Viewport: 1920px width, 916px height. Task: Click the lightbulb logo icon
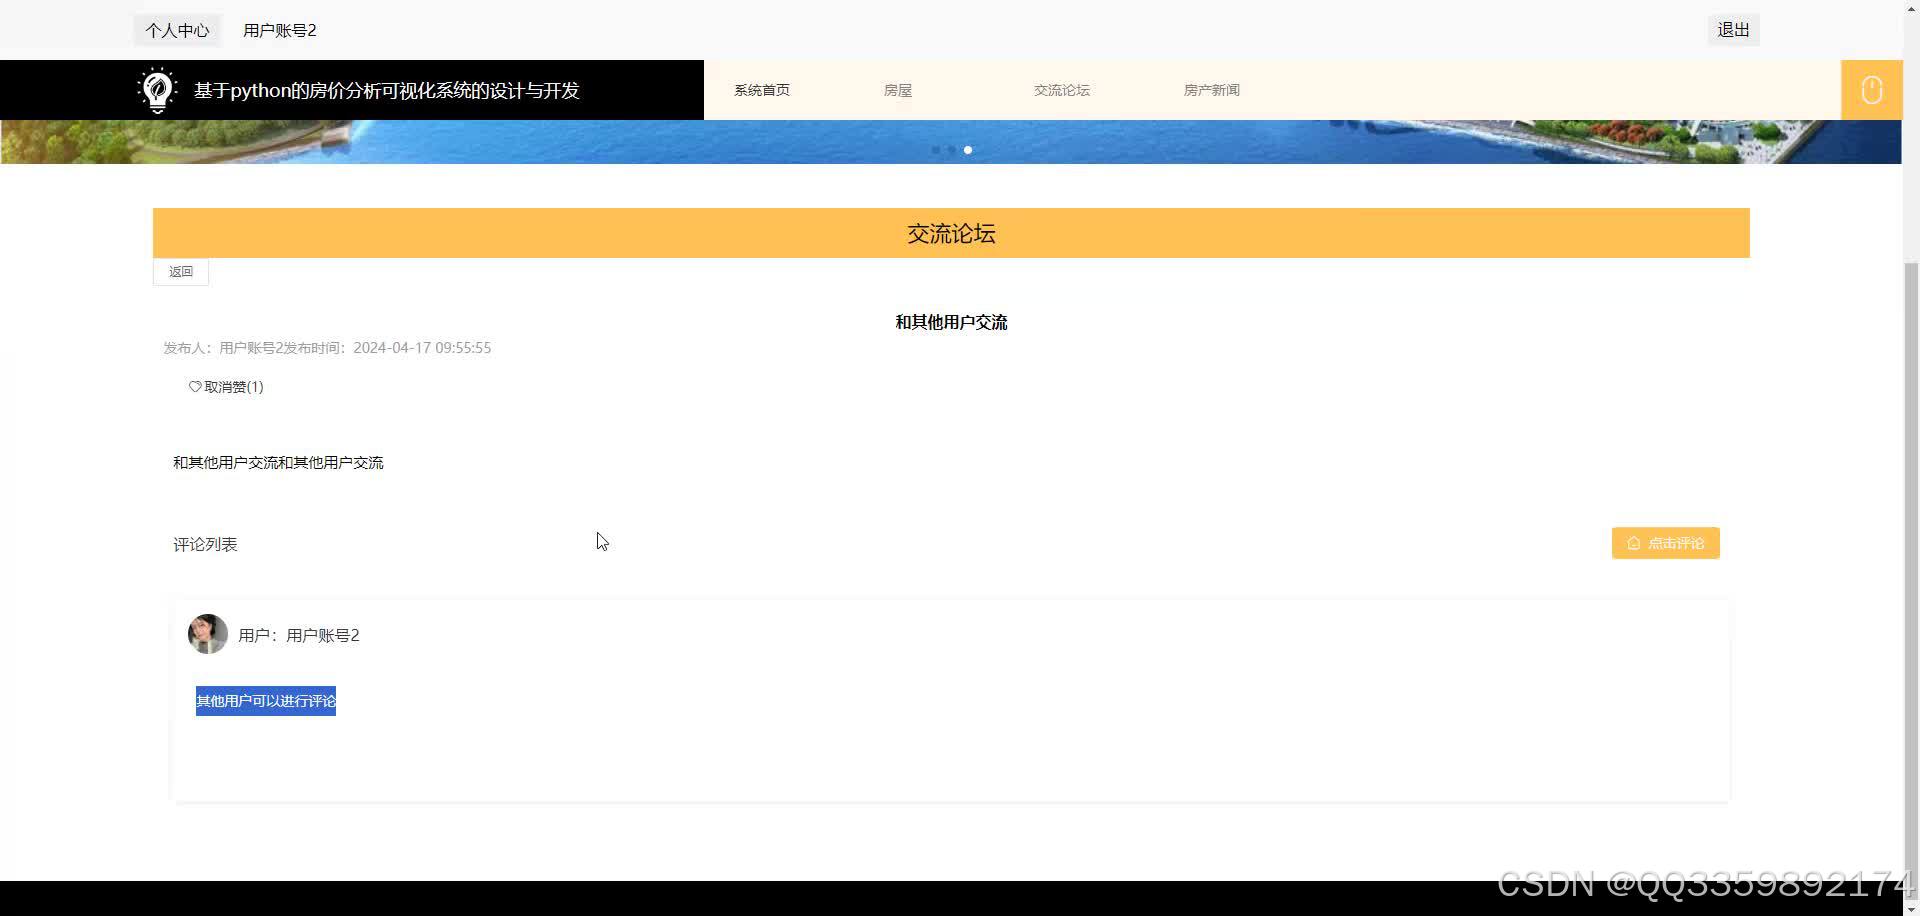pyautogui.click(x=157, y=90)
